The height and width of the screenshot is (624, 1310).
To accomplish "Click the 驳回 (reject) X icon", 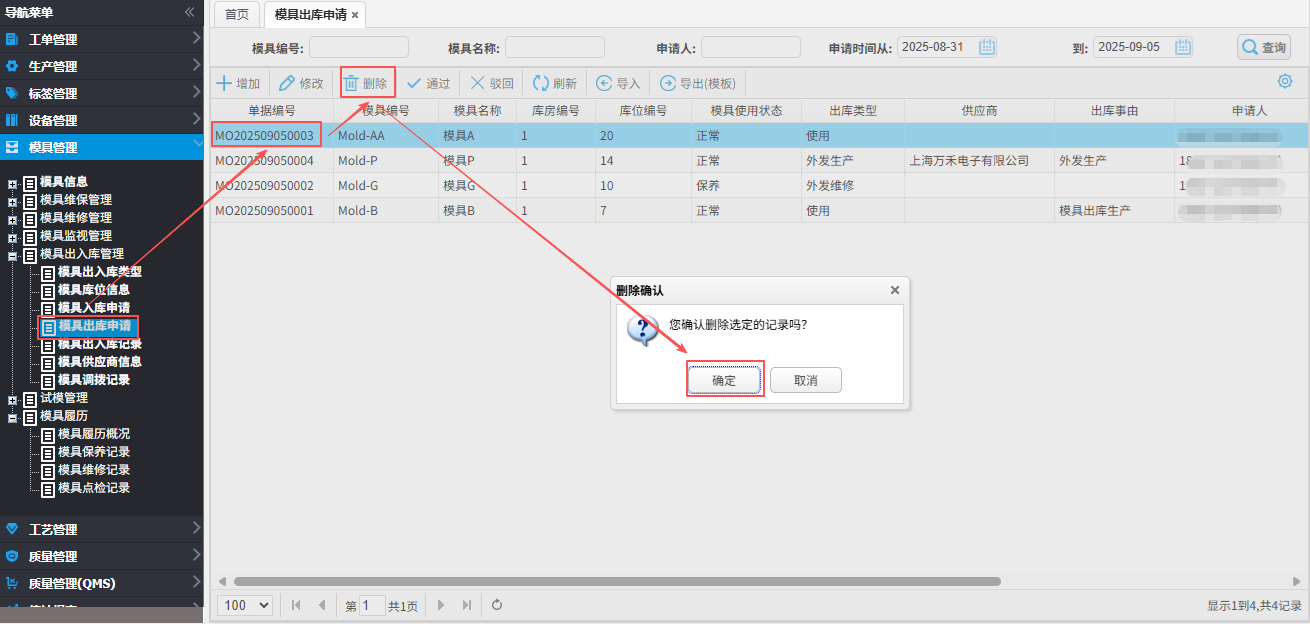I will (x=478, y=83).
